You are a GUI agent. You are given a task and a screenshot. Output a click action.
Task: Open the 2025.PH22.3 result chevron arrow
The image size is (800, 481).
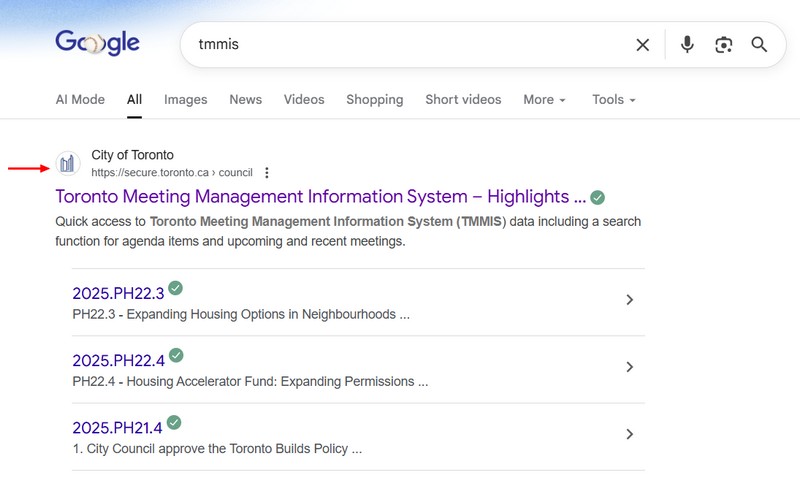(629, 300)
